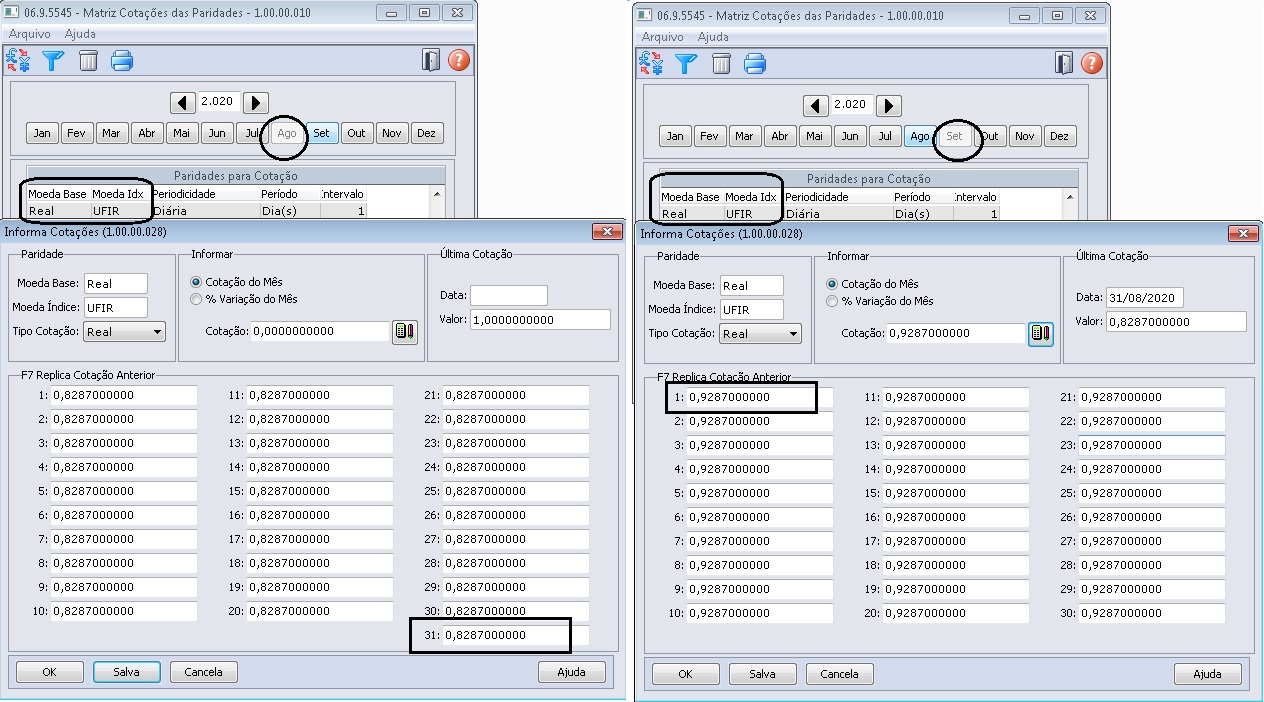This screenshot has width=1264, height=702.
Task: Click day 31 quotation field in left dialog
Action: pos(516,635)
